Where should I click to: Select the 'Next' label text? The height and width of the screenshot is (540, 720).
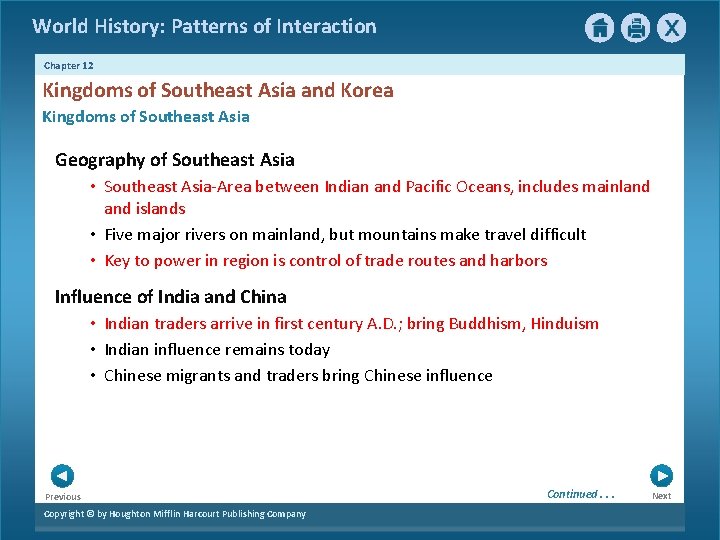coord(662,496)
